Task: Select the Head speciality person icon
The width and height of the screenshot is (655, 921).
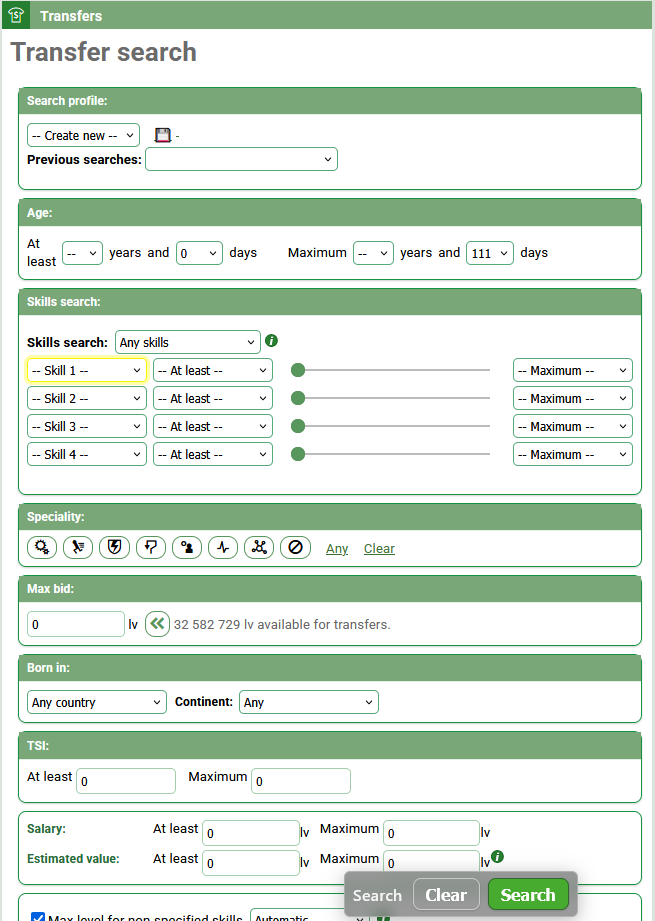Action: tap(187, 547)
